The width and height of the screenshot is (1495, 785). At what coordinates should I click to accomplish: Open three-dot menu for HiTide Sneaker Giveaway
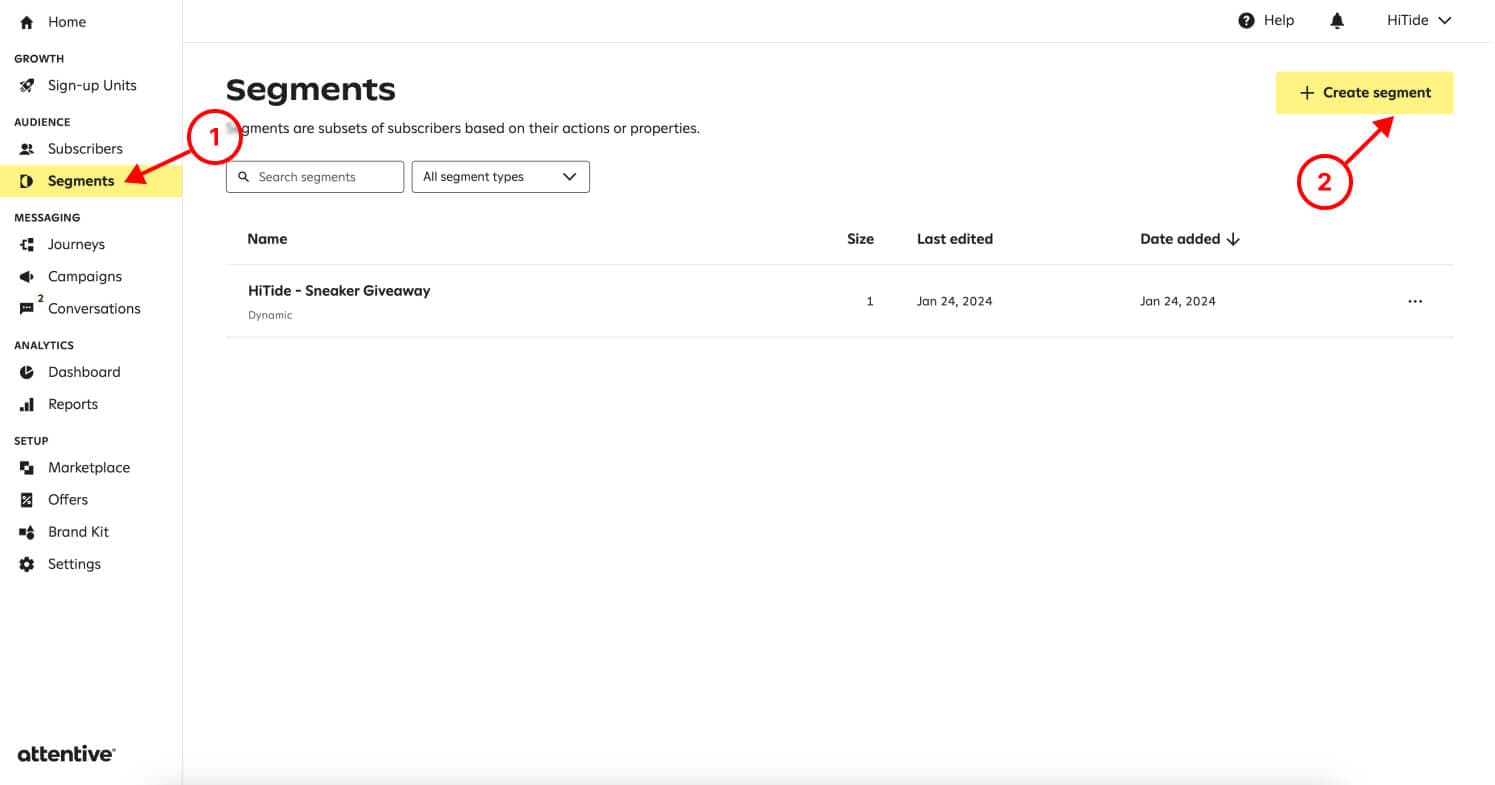(x=1414, y=301)
